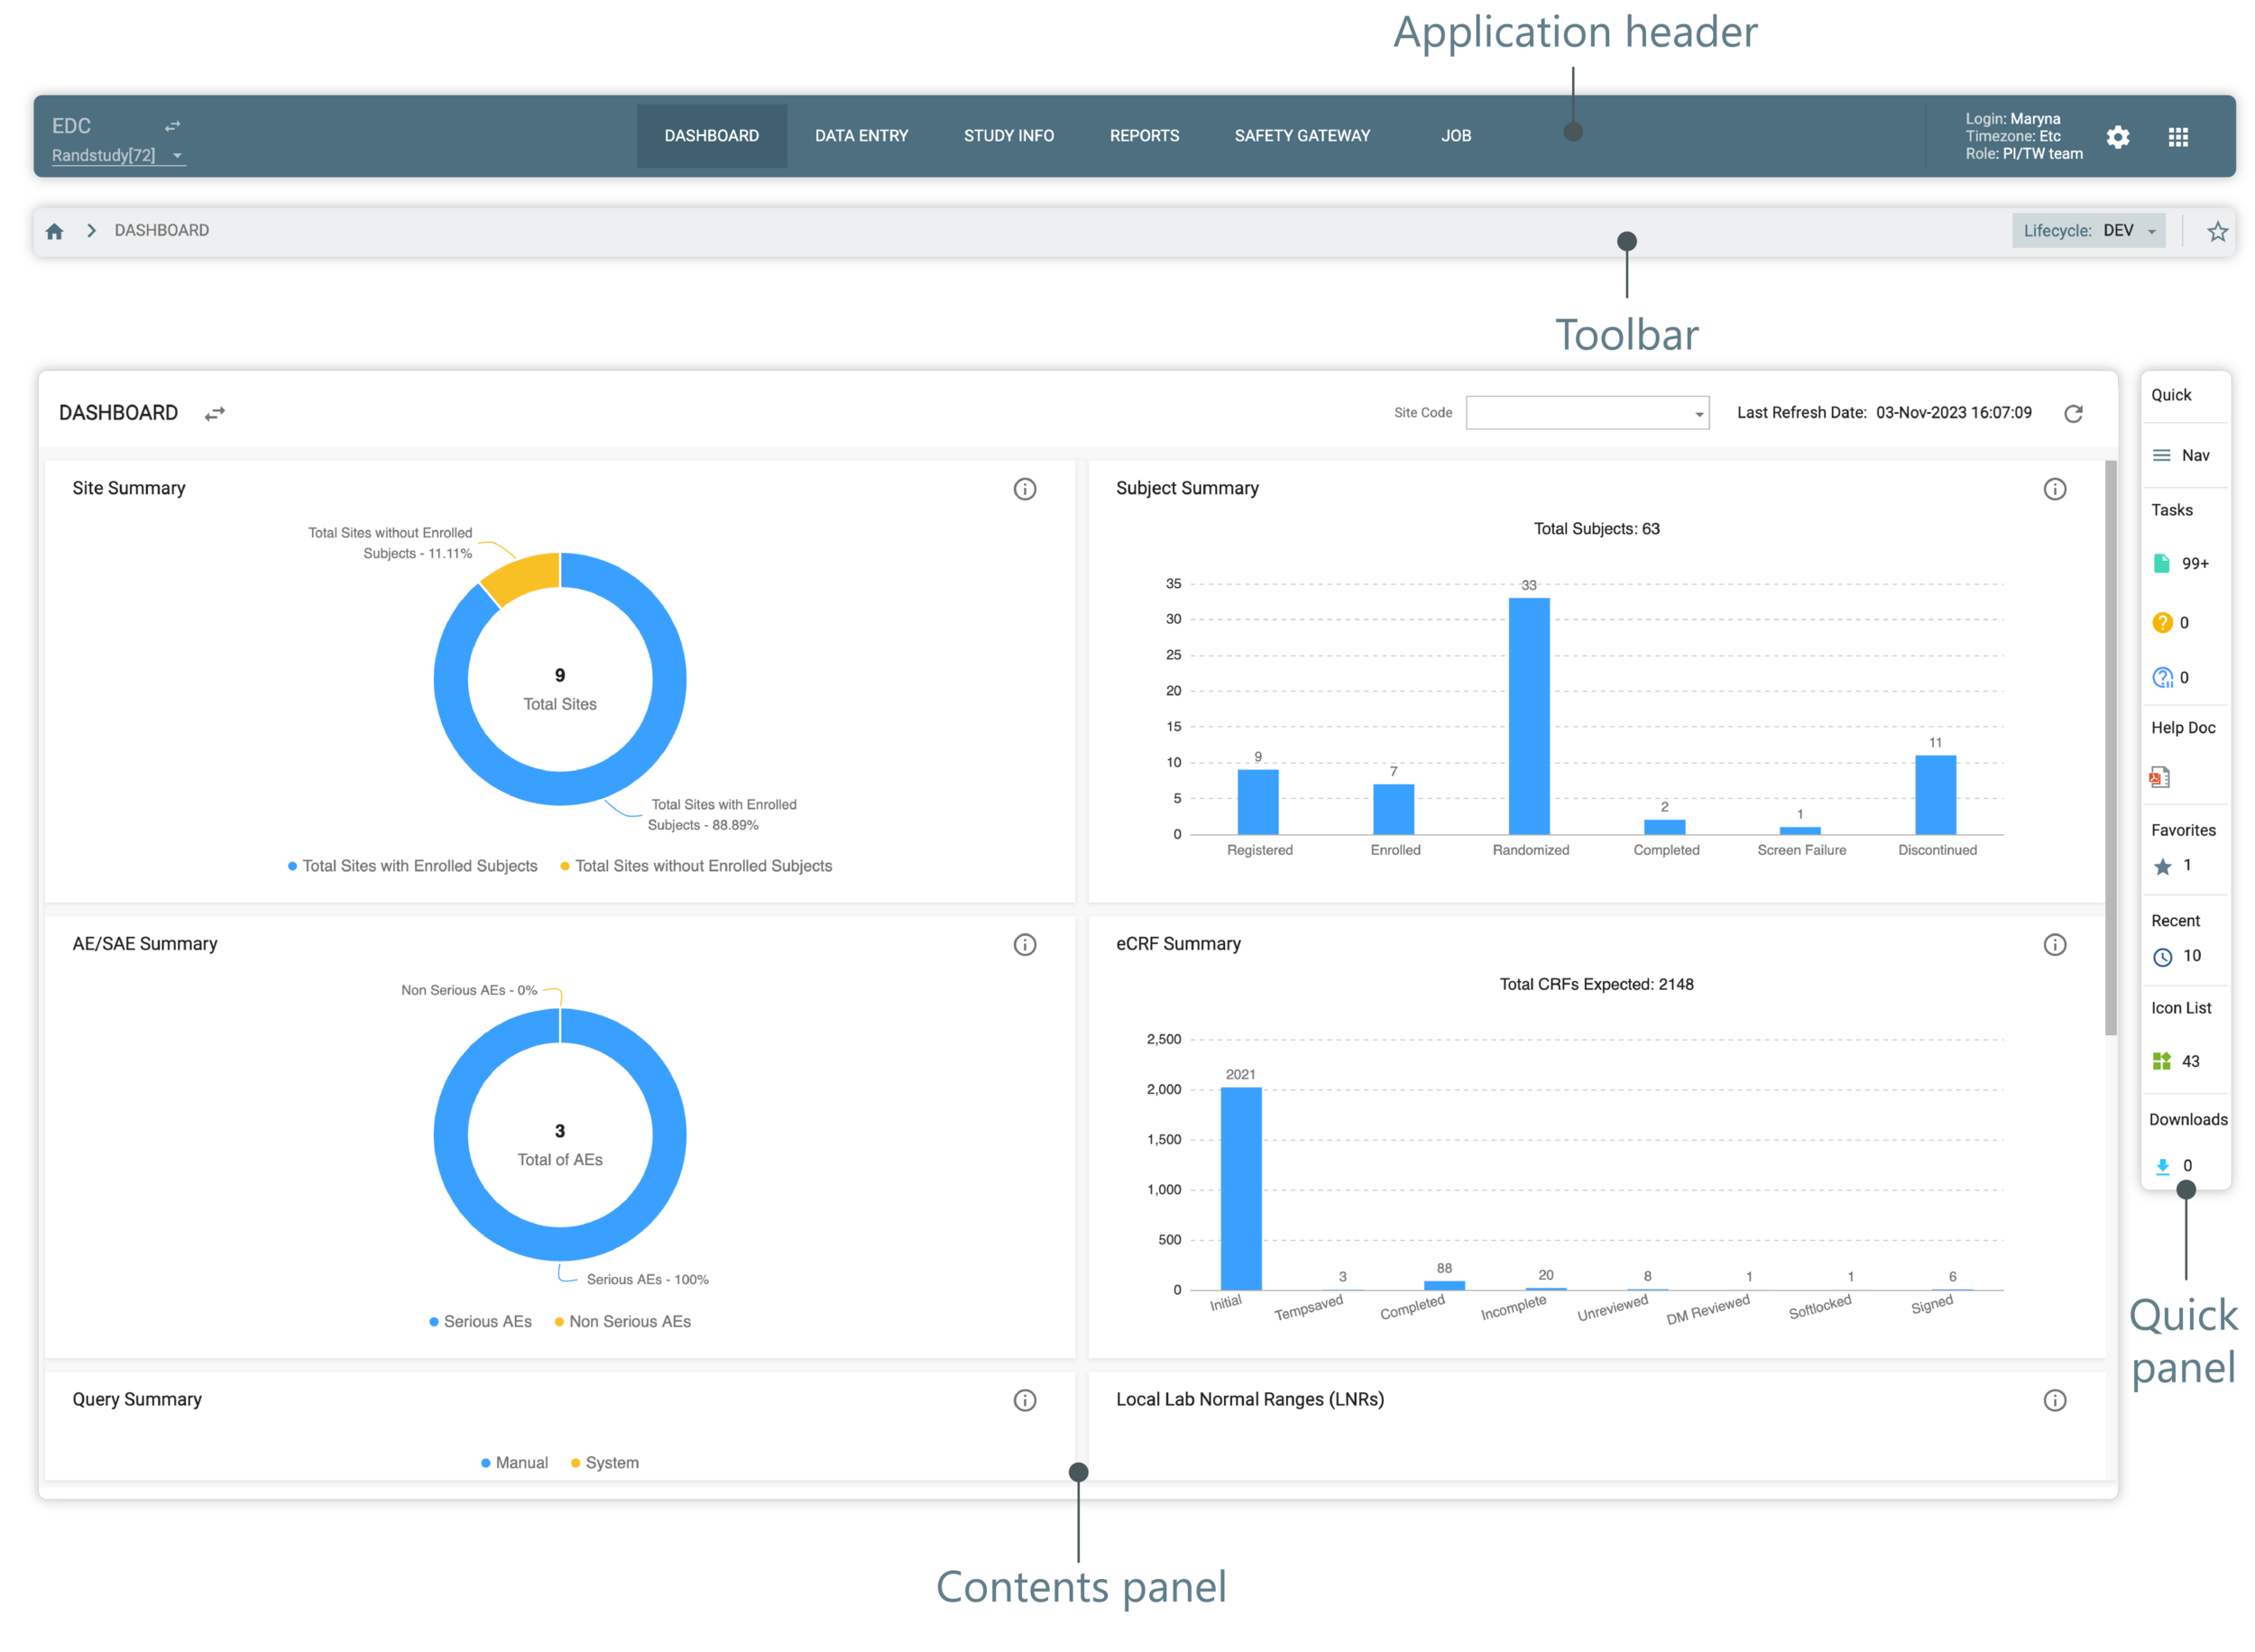Switch to STUDY INFO tab
Viewport: 2255px width, 1652px height.
1008,136
